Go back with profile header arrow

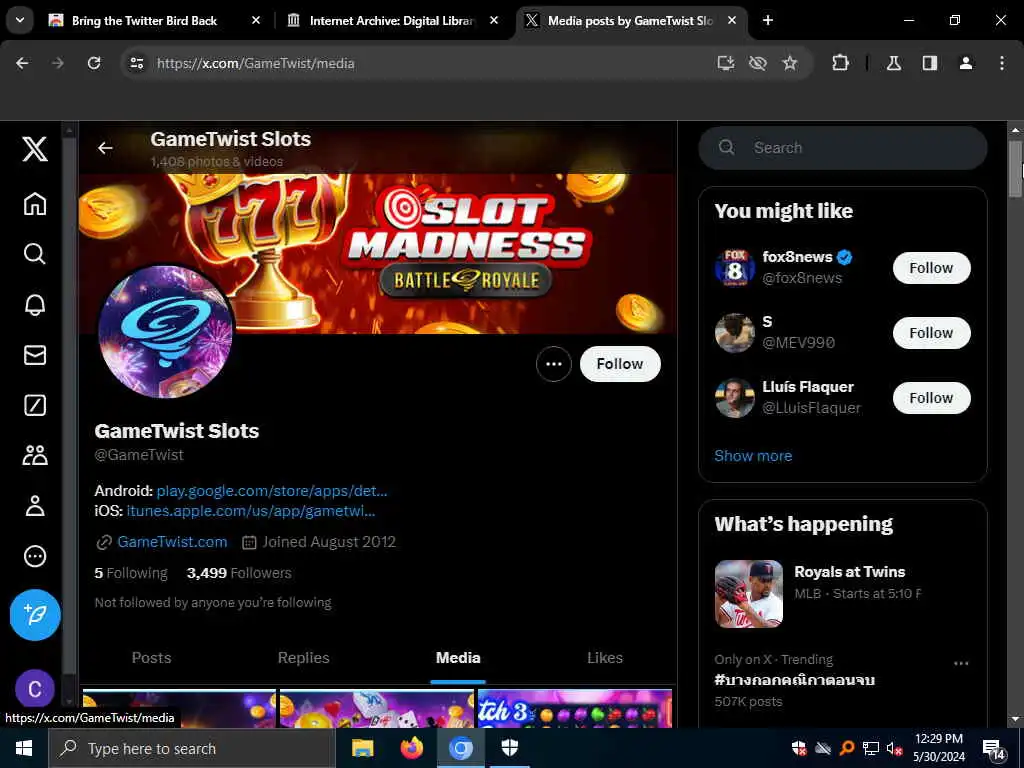[x=105, y=148]
